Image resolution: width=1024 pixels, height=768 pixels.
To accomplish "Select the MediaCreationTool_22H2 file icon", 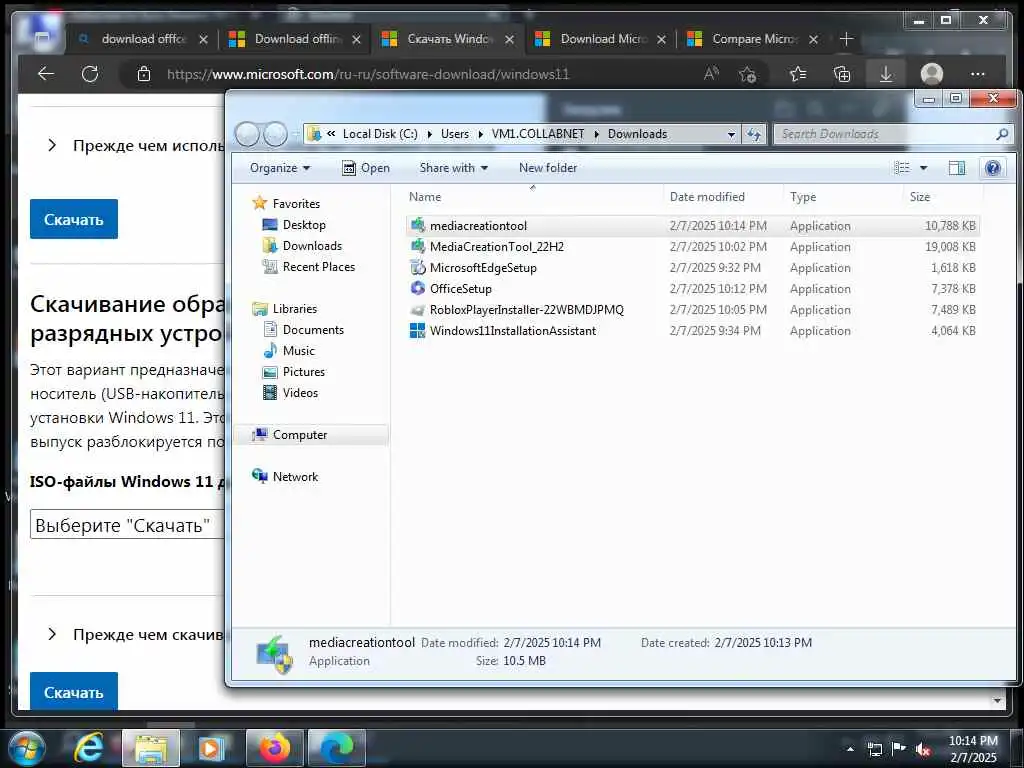I will 418,246.
